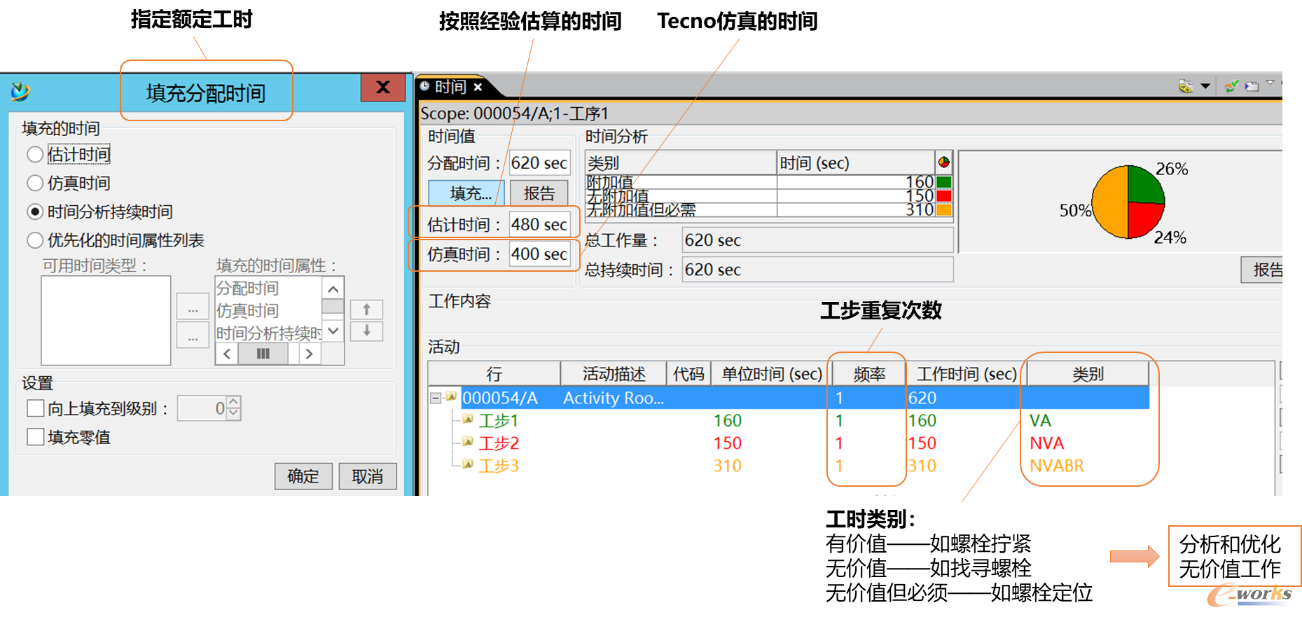Open the view menu triangle in 时间 toolbar

pos(1270,83)
